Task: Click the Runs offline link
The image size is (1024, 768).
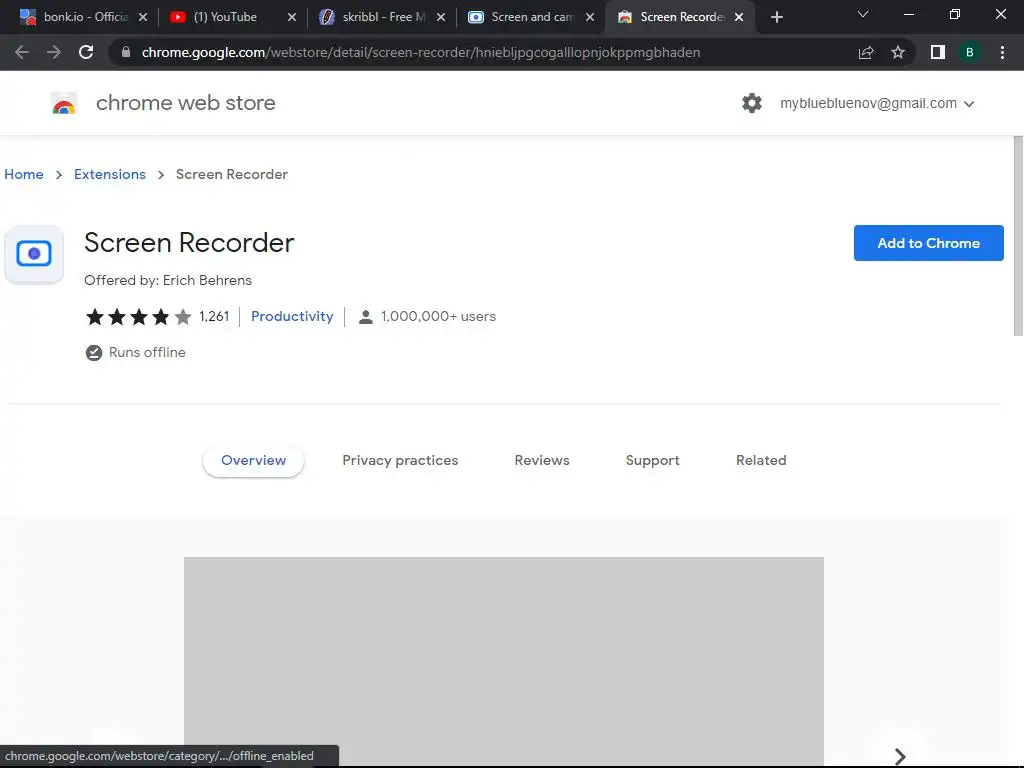Action: coord(147,353)
